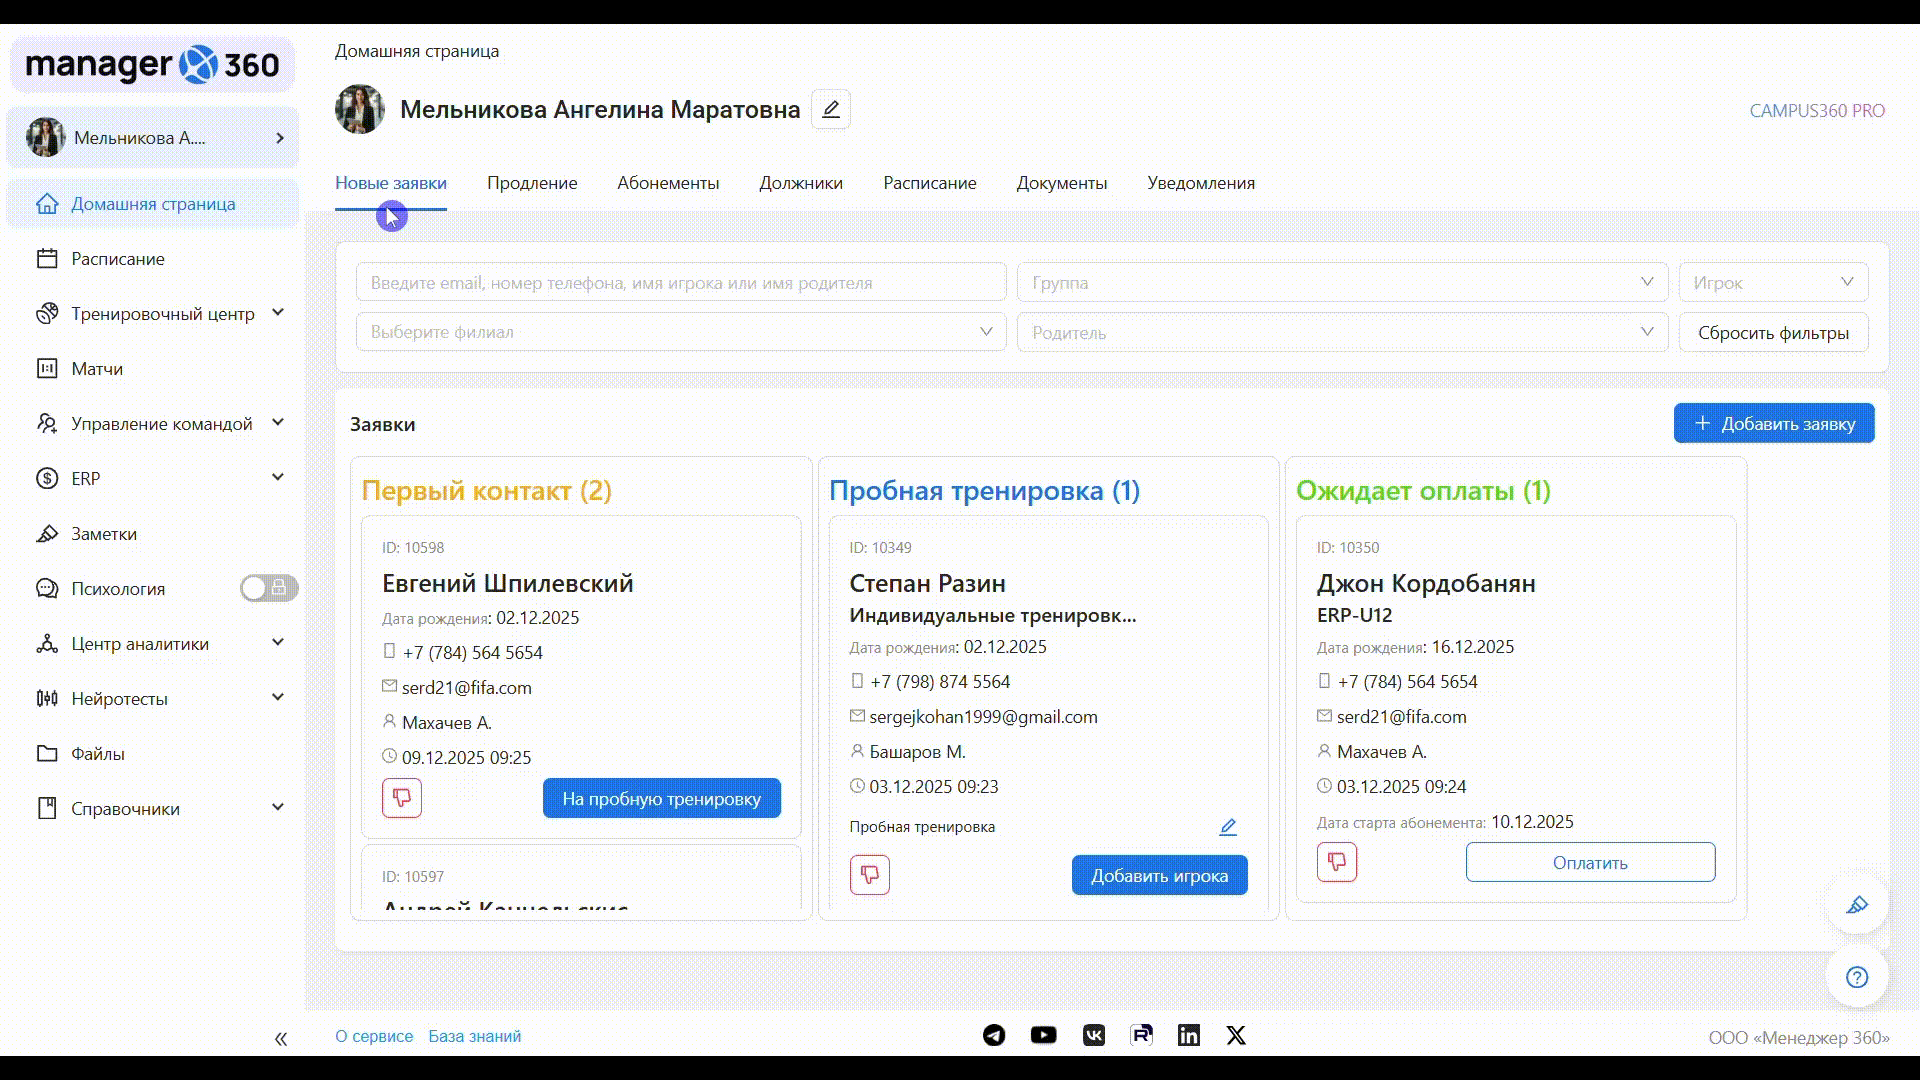Collapse the sidebar with double chevron
This screenshot has height=1080, width=1920.
pyautogui.click(x=281, y=1039)
